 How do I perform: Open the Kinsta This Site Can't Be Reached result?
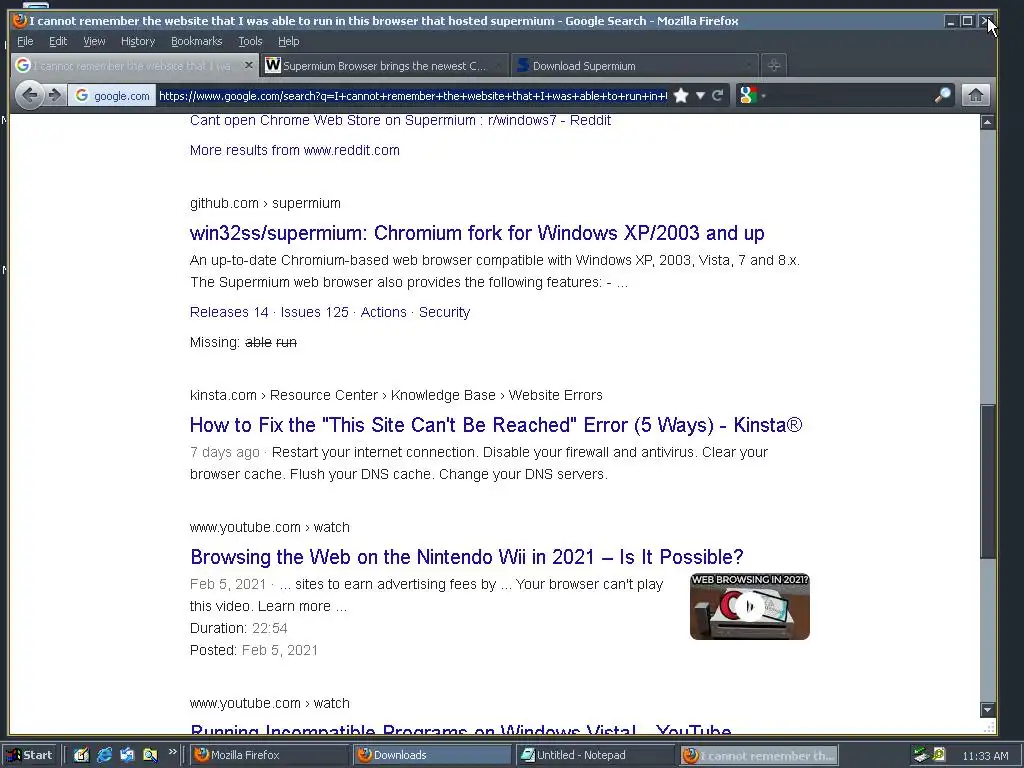point(496,425)
